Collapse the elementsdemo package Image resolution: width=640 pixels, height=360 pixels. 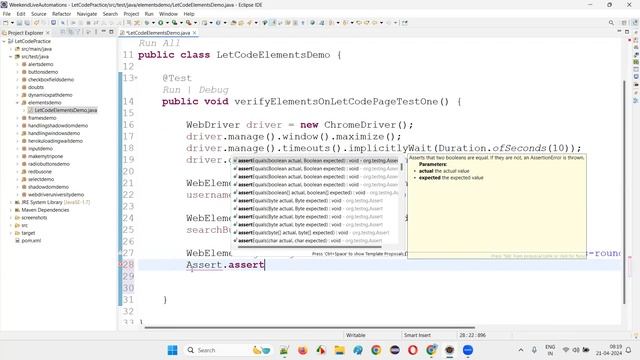[18, 102]
